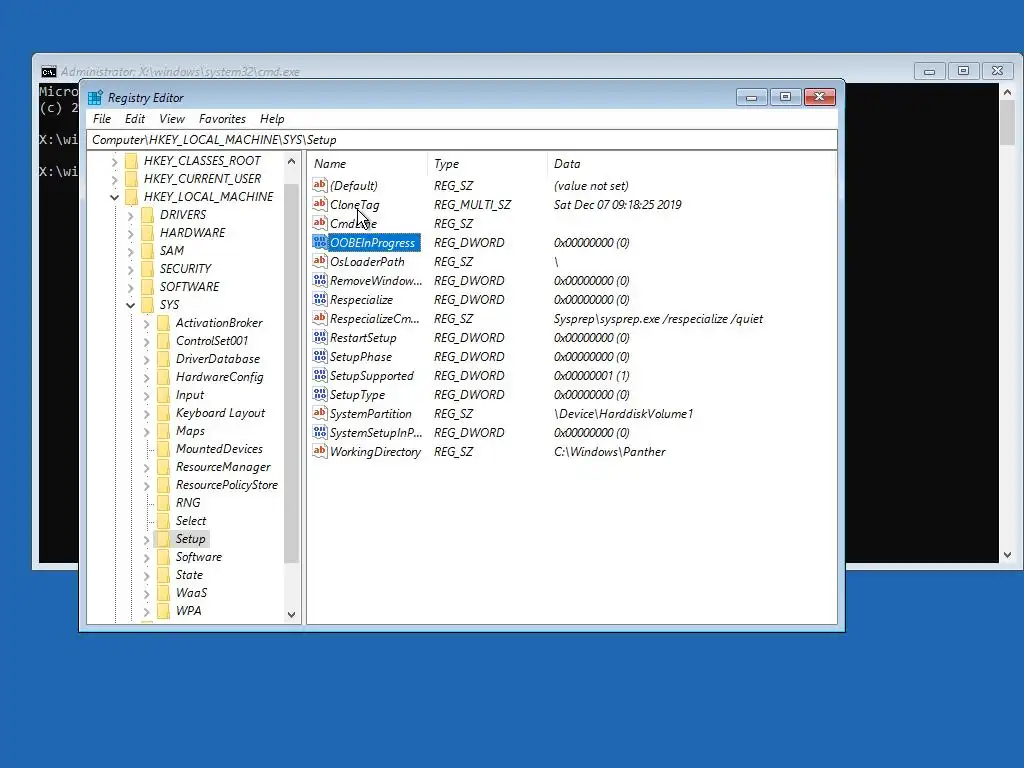Click cmd window scroll-down arrow
Viewport: 1024px width, 768px height.
1007,554
